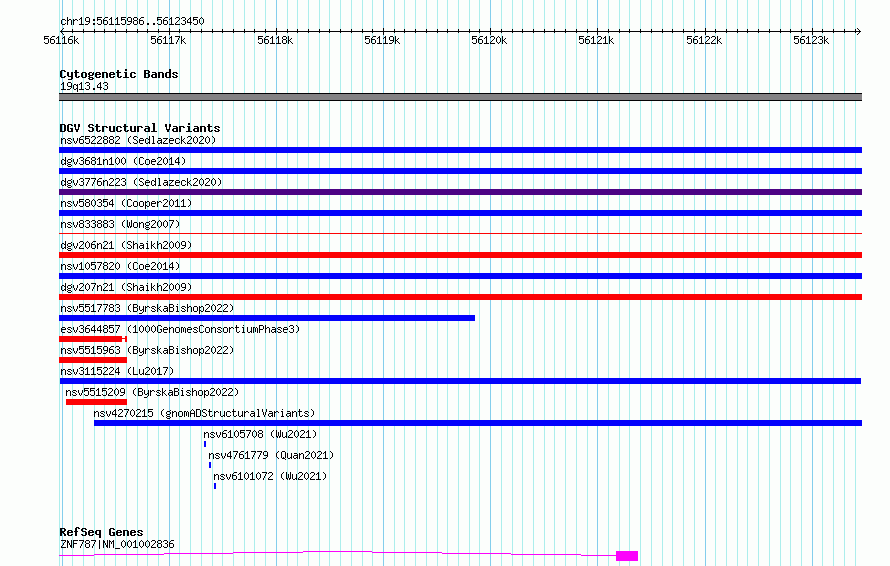The image size is (890, 566).
Task: Click the tiny blue mark under nsv6105708
Action: 205,444
